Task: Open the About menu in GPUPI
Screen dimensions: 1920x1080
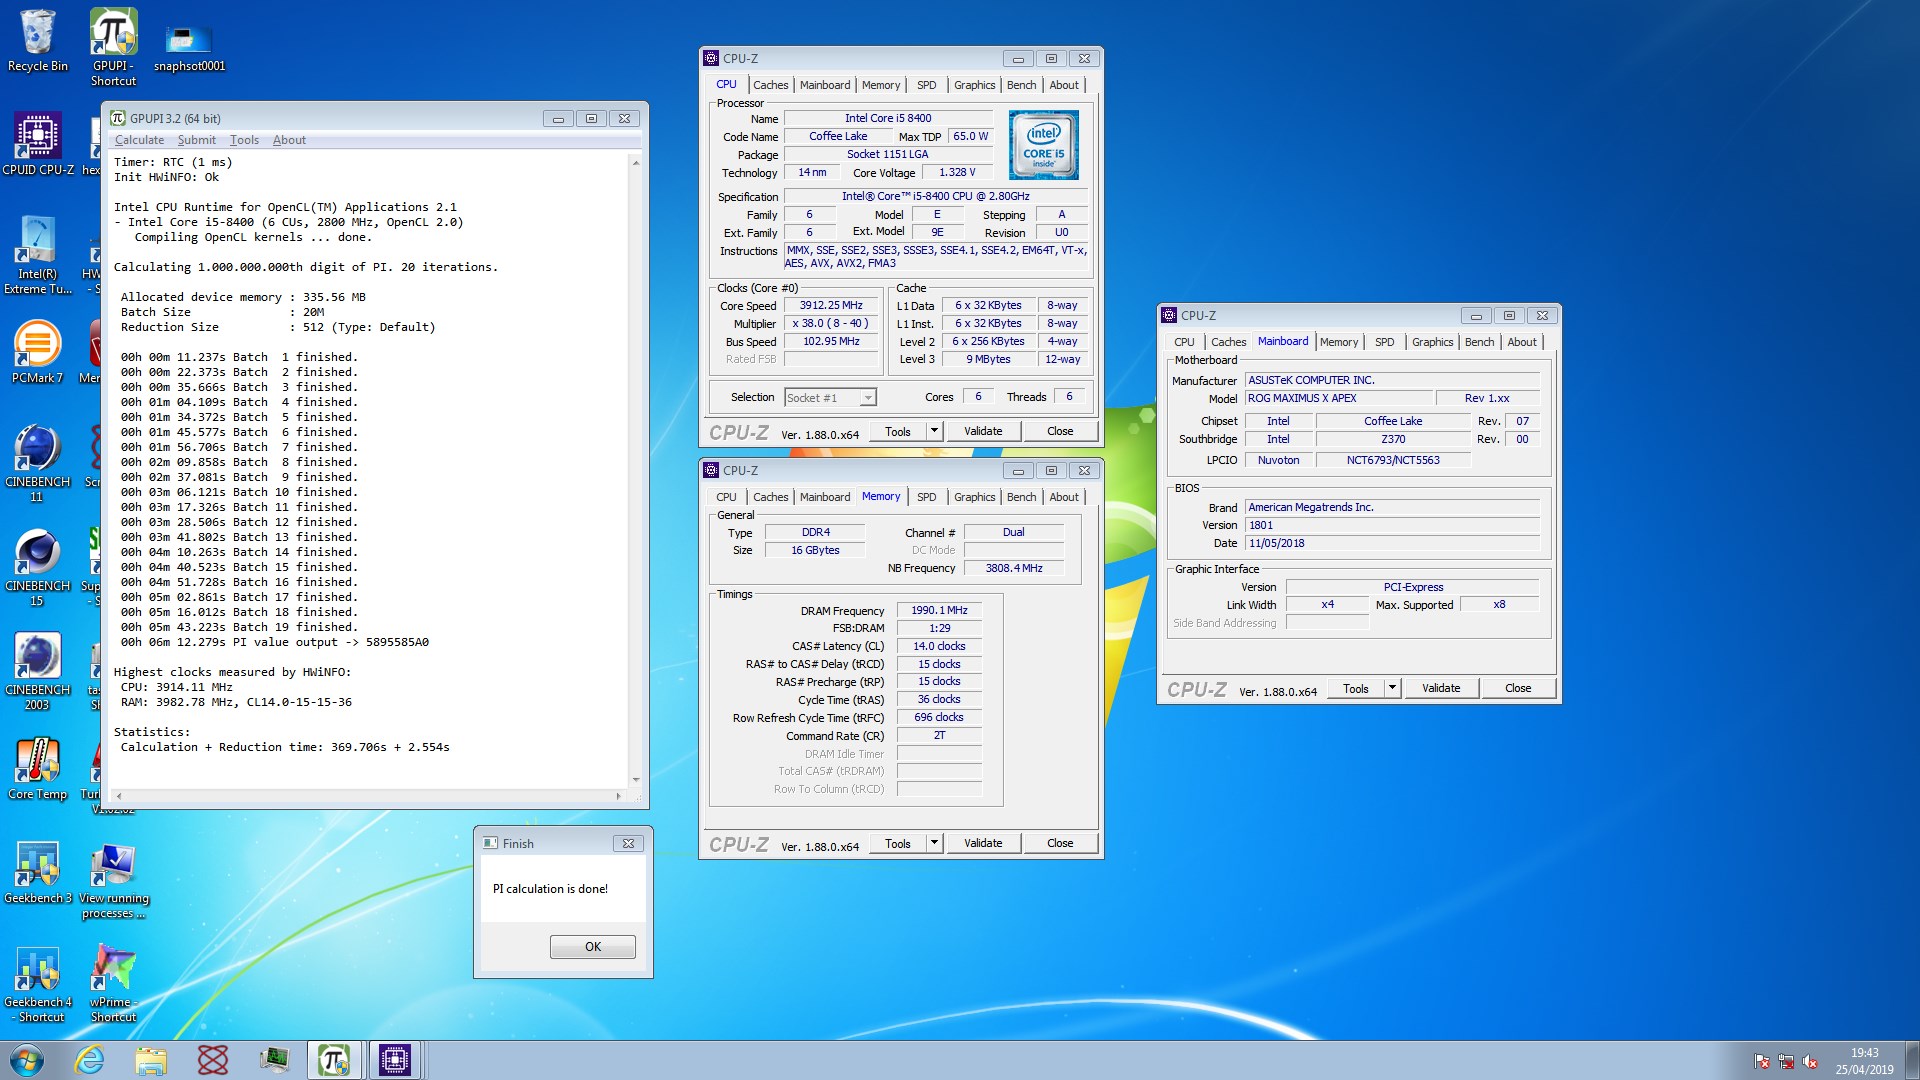Action: click(x=289, y=140)
